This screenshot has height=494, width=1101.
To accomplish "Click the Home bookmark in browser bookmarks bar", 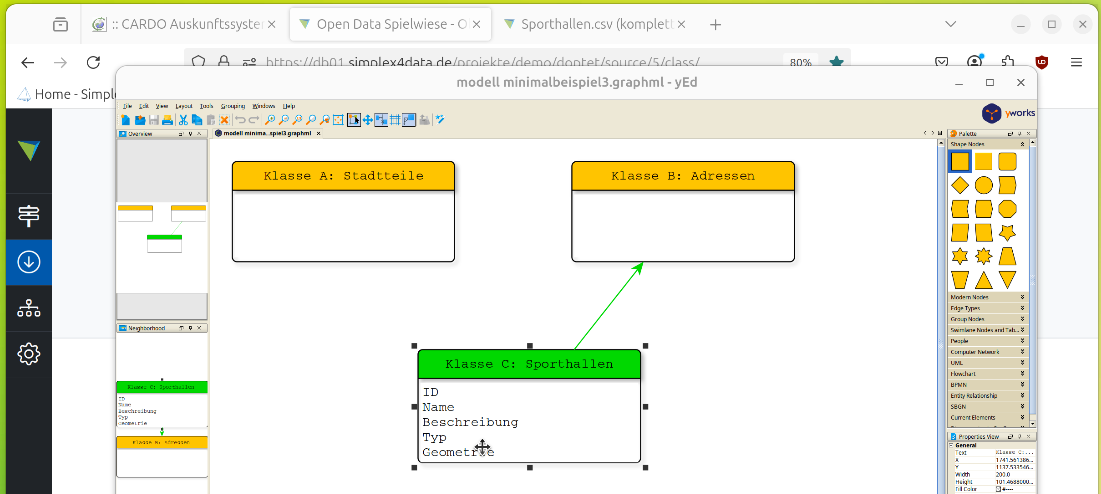I will coord(65,93).
